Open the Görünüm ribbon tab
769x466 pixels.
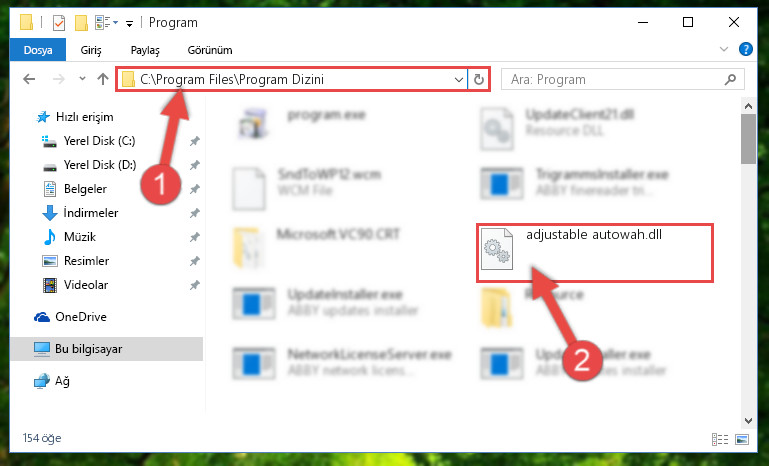pyautogui.click(x=210, y=50)
